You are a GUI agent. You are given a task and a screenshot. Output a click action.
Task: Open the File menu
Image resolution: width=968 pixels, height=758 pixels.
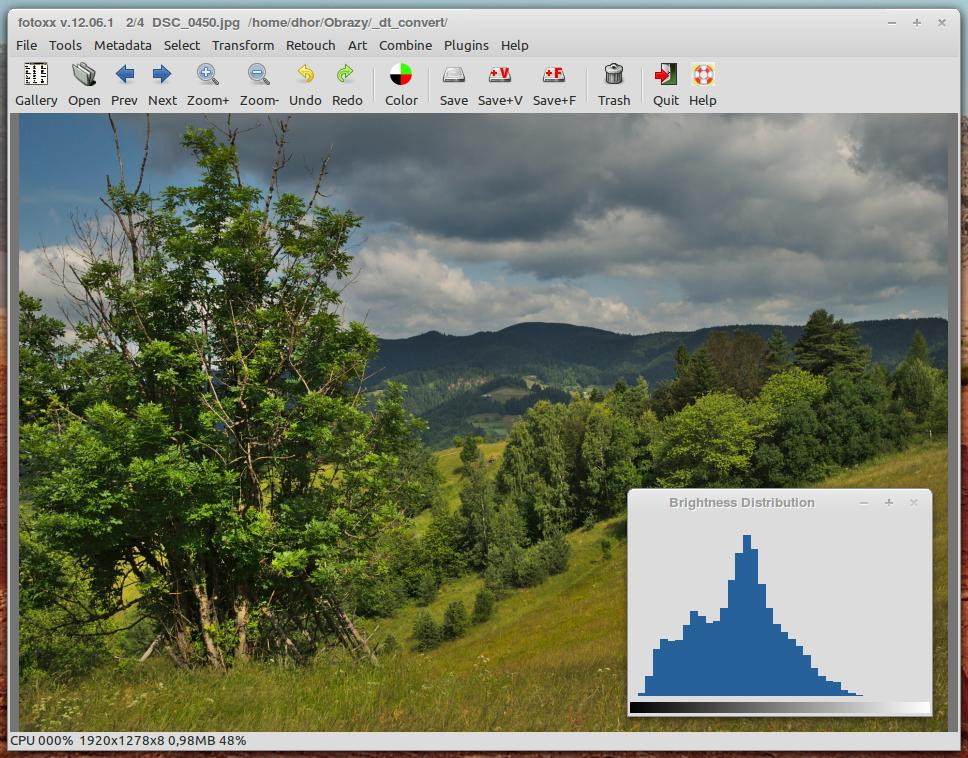click(27, 45)
